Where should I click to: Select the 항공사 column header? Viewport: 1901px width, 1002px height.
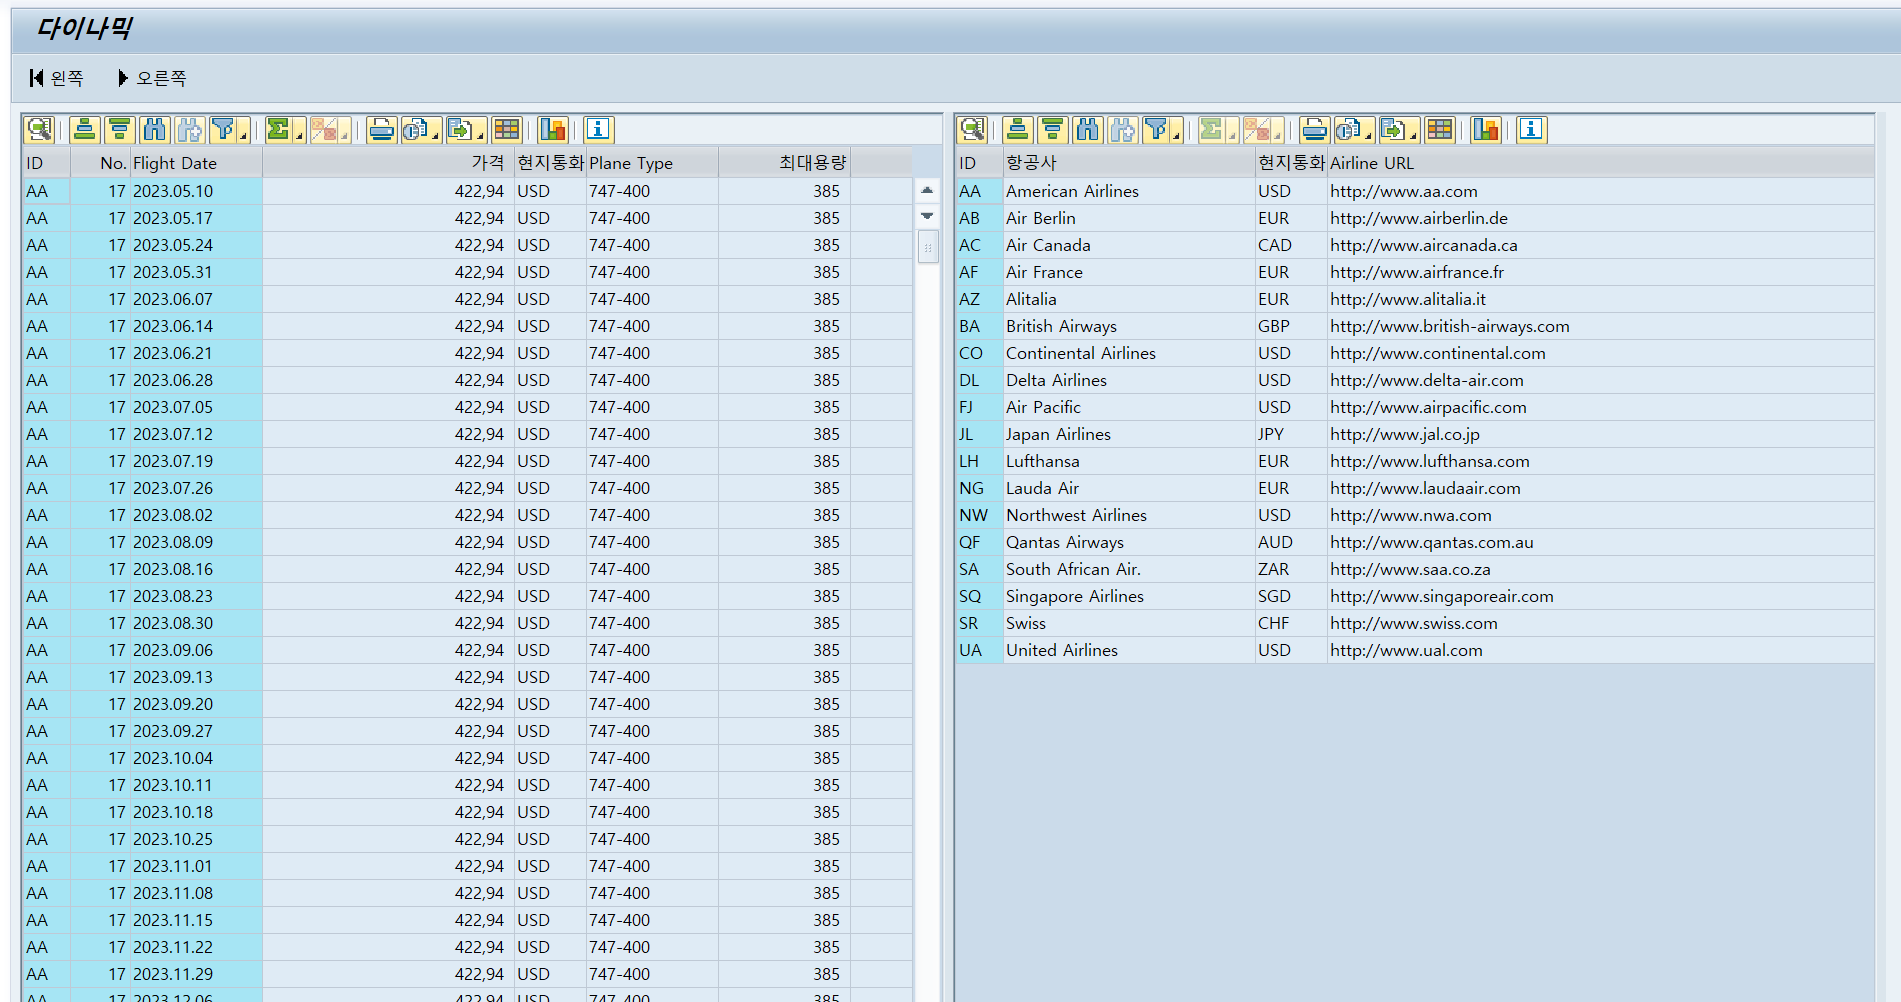tap(1129, 163)
